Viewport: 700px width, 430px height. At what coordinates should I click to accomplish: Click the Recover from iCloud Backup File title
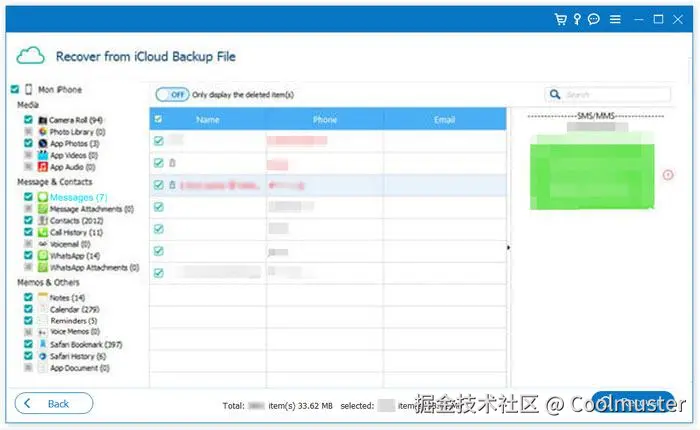point(146,57)
